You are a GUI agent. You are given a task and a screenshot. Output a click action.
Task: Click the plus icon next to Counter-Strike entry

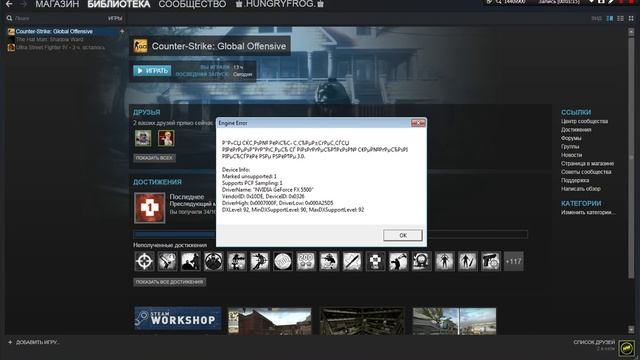122,31
